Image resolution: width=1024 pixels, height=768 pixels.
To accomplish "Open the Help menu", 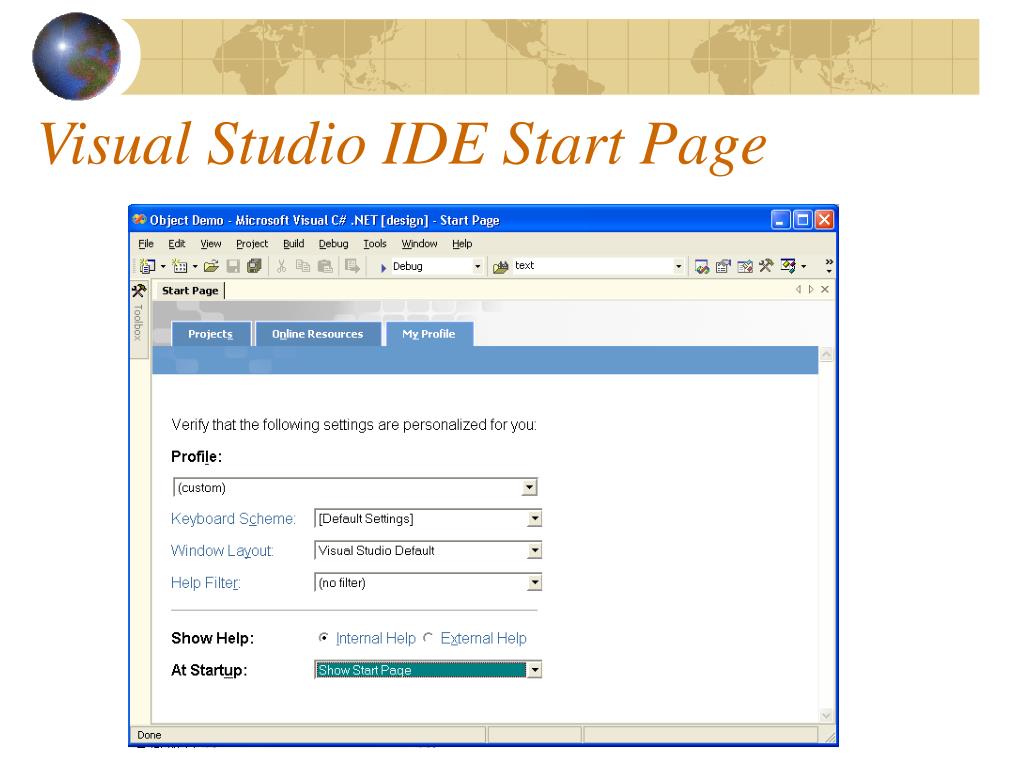I will pos(462,244).
